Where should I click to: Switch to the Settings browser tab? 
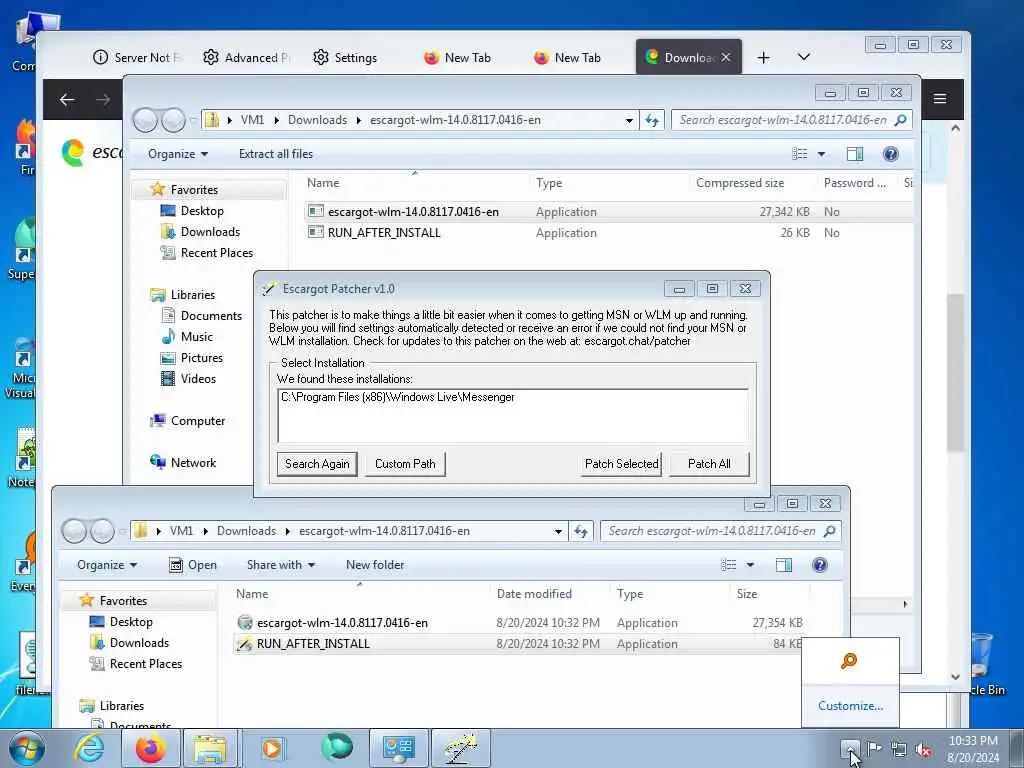pyautogui.click(x=345, y=57)
